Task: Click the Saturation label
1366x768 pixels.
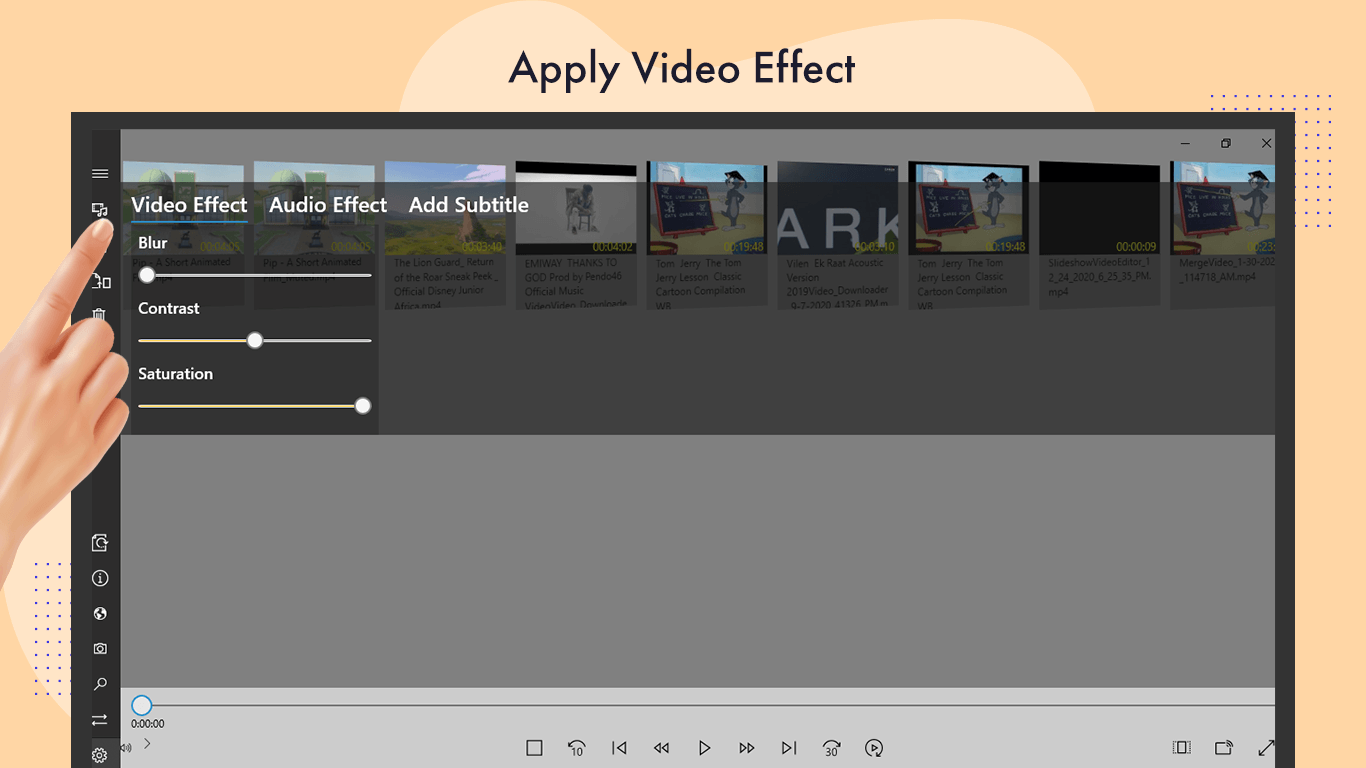Action: [176, 374]
